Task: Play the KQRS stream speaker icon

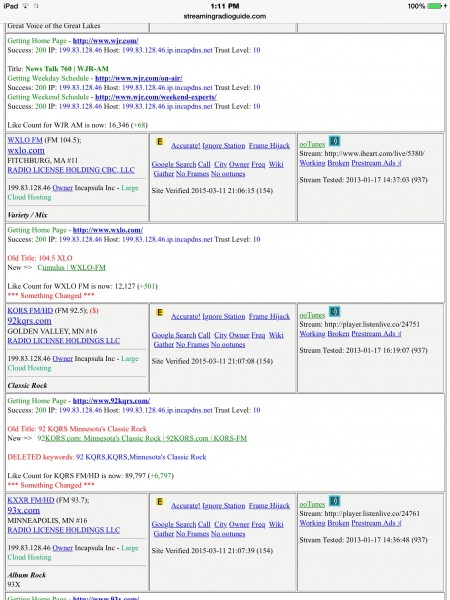Action: click(x=334, y=312)
